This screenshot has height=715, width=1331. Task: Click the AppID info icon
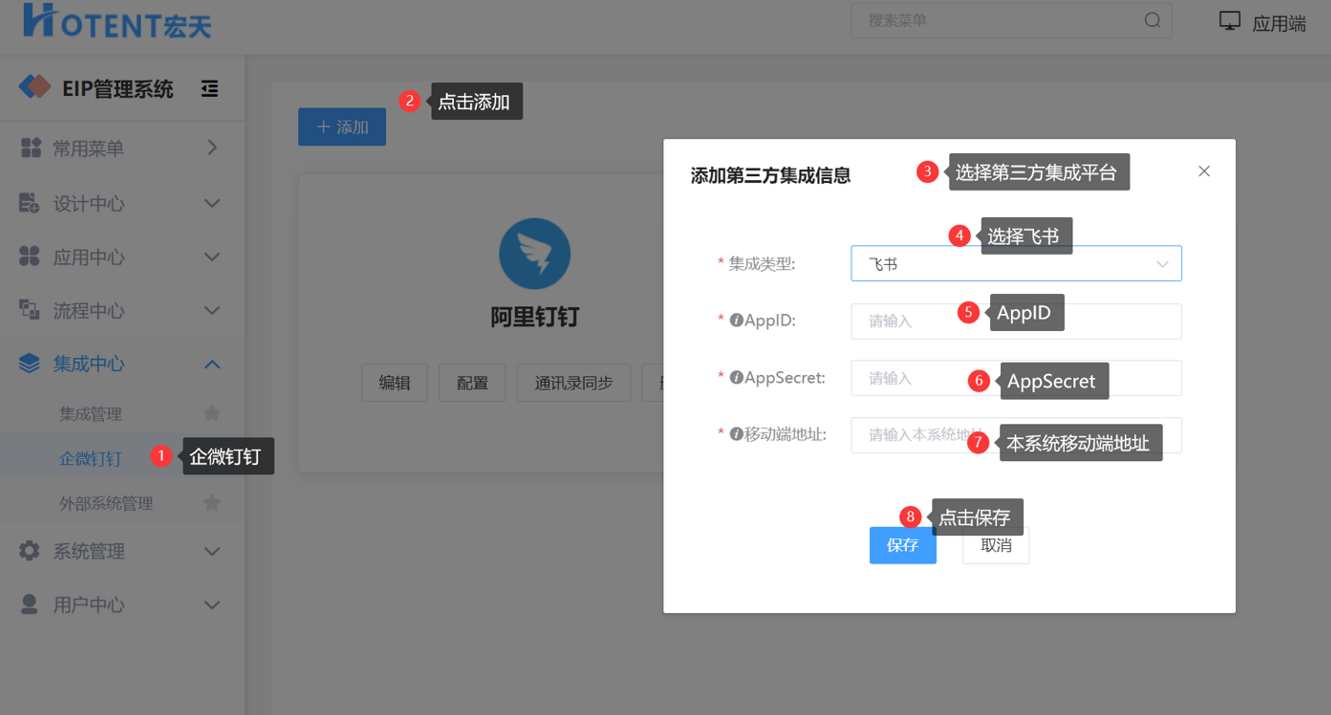736,321
